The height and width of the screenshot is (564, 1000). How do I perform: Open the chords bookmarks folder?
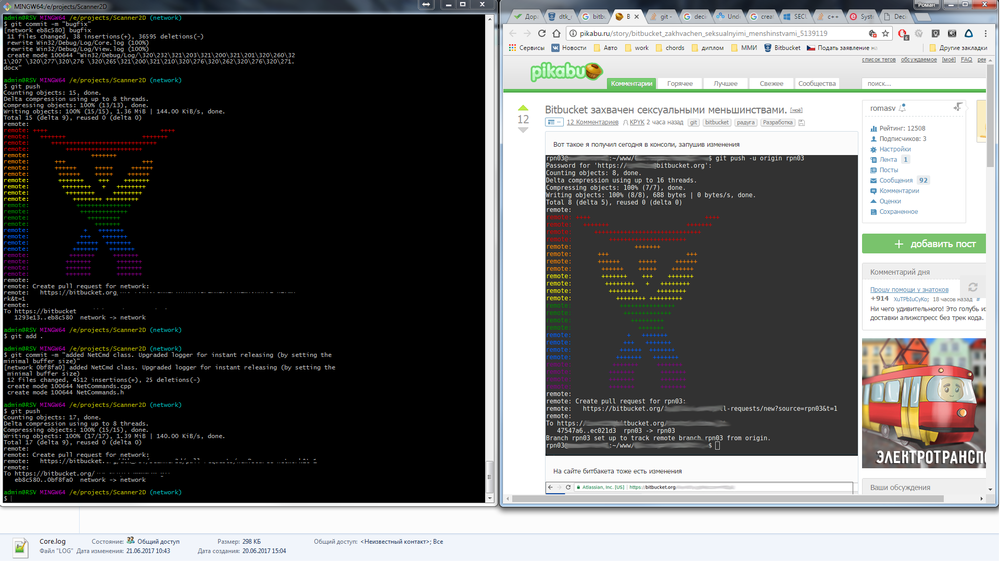(670, 48)
